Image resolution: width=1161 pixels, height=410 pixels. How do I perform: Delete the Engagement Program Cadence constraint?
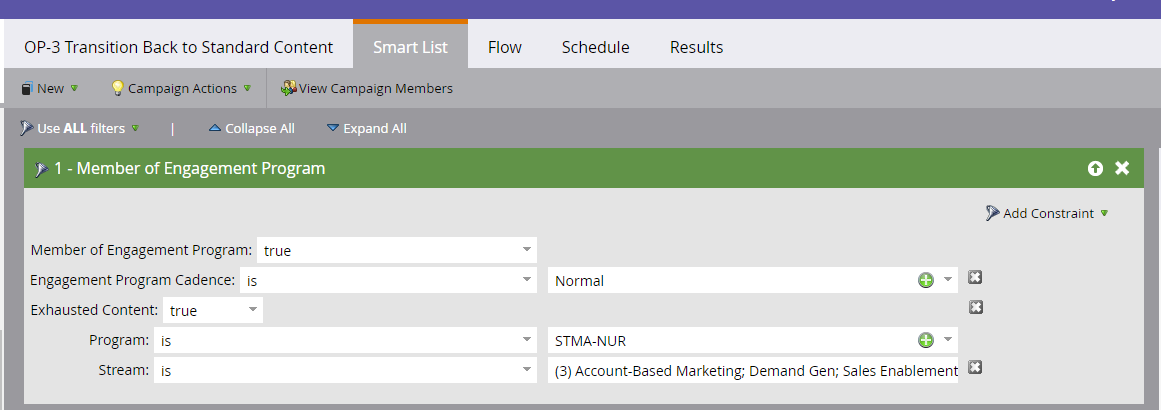pos(976,278)
